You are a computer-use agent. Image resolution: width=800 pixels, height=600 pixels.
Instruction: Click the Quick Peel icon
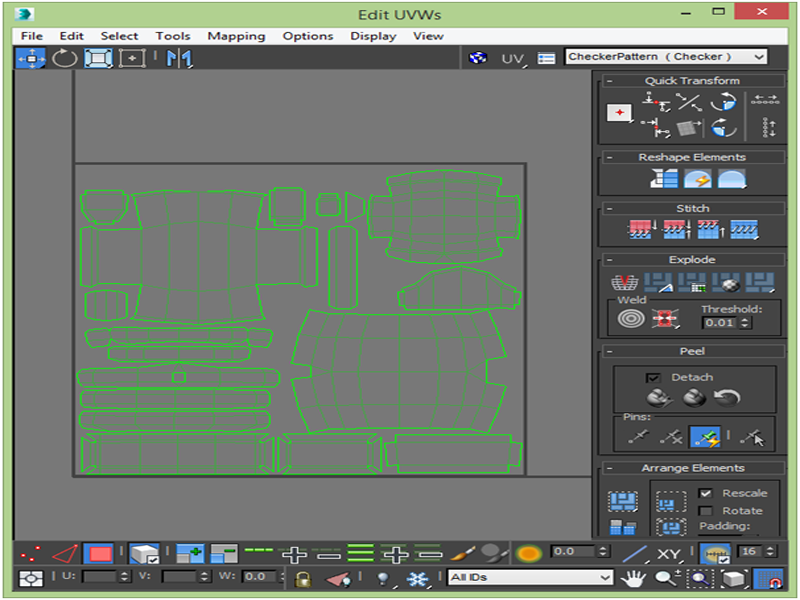(x=659, y=397)
